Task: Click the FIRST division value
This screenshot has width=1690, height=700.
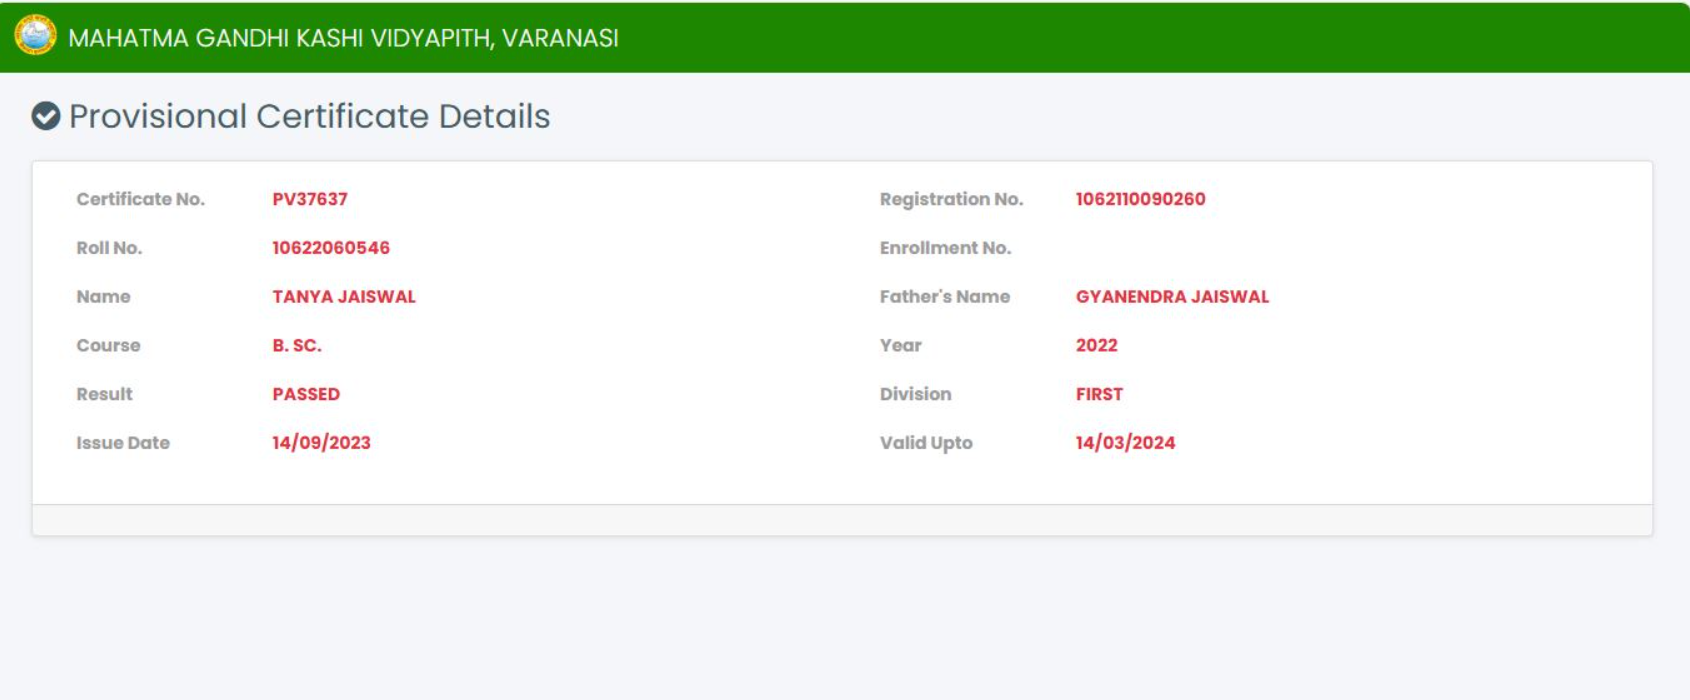Action: (1099, 395)
